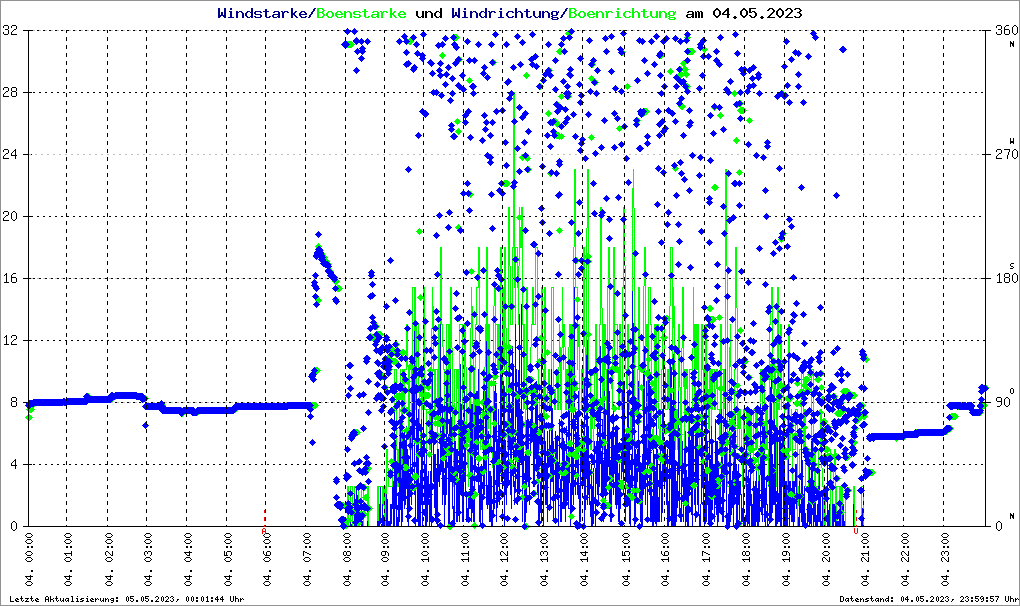The width and height of the screenshot is (1020, 606).
Task: Click right axis value 270
Action: [1006, 154]
